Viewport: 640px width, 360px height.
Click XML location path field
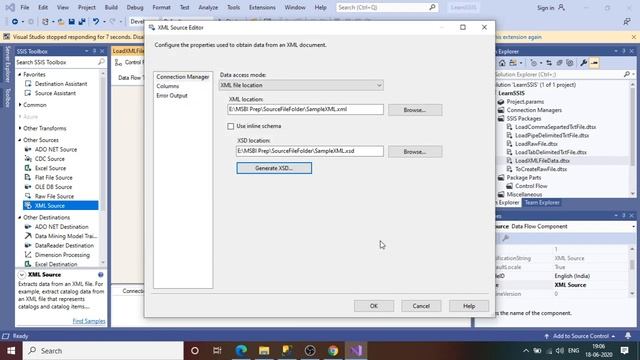coord(305,109)
